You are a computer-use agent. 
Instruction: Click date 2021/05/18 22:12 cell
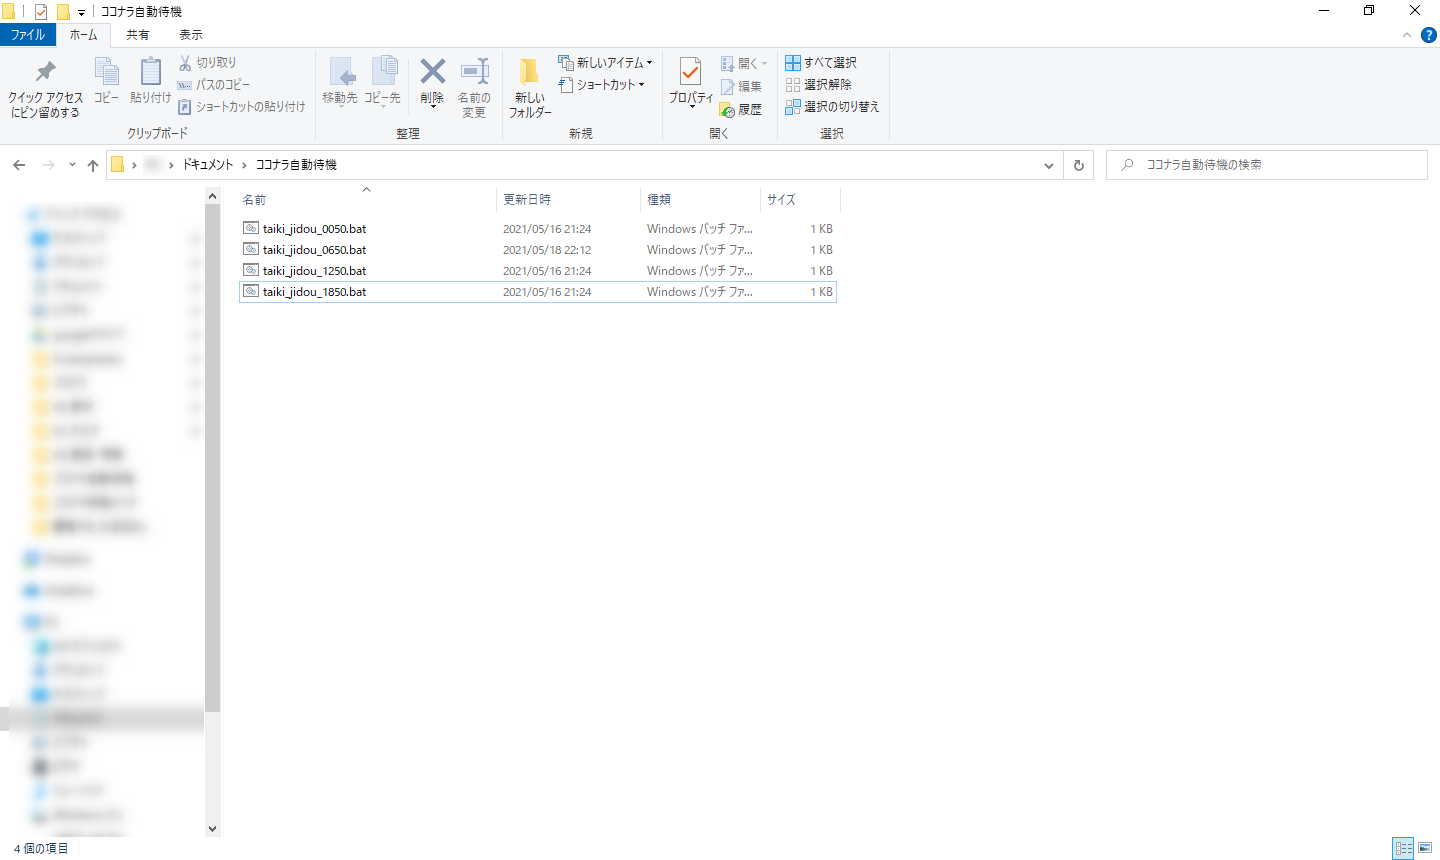pos(547,250)
